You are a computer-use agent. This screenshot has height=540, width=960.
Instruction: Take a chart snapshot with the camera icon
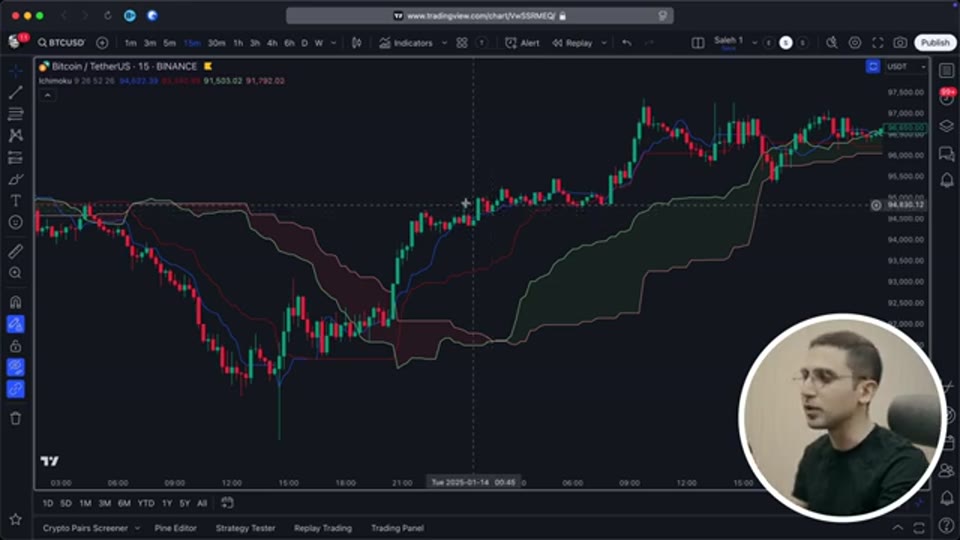pos(900,43)
